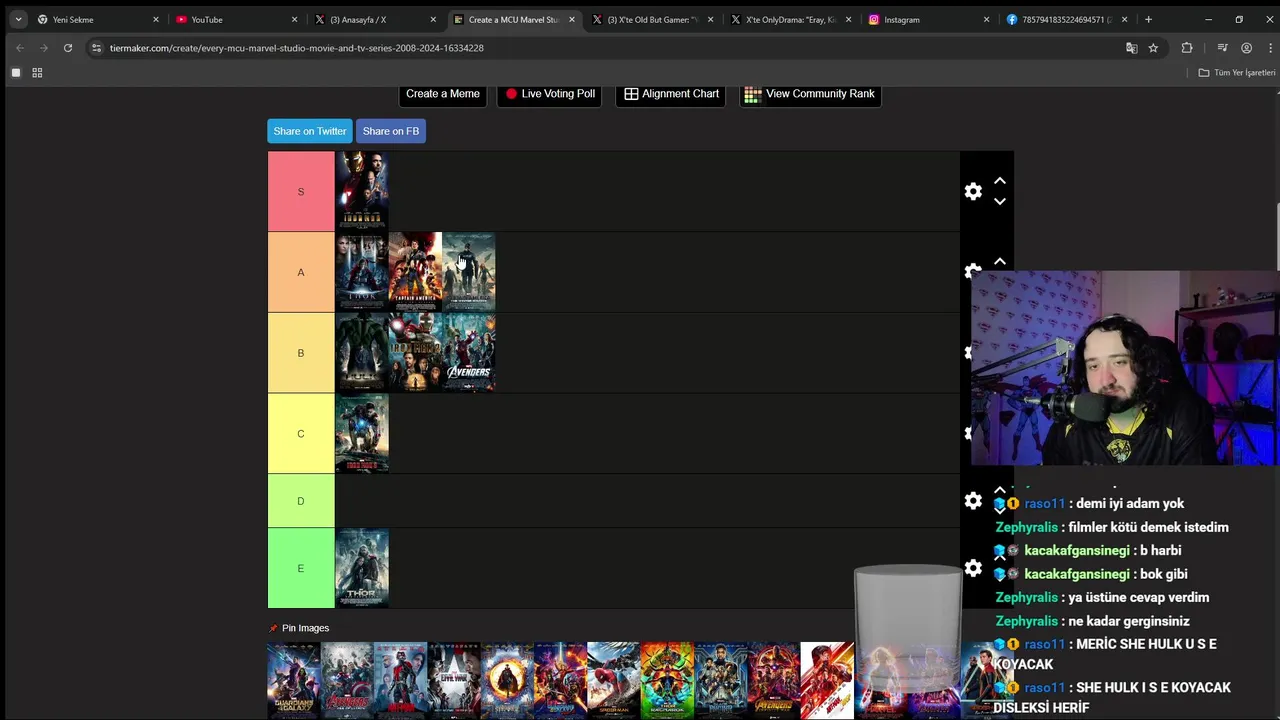Open settings gear for the S tier row
Image resolution: width=1280 pixels, height=720 pixels.
click(x=973, y=191)
